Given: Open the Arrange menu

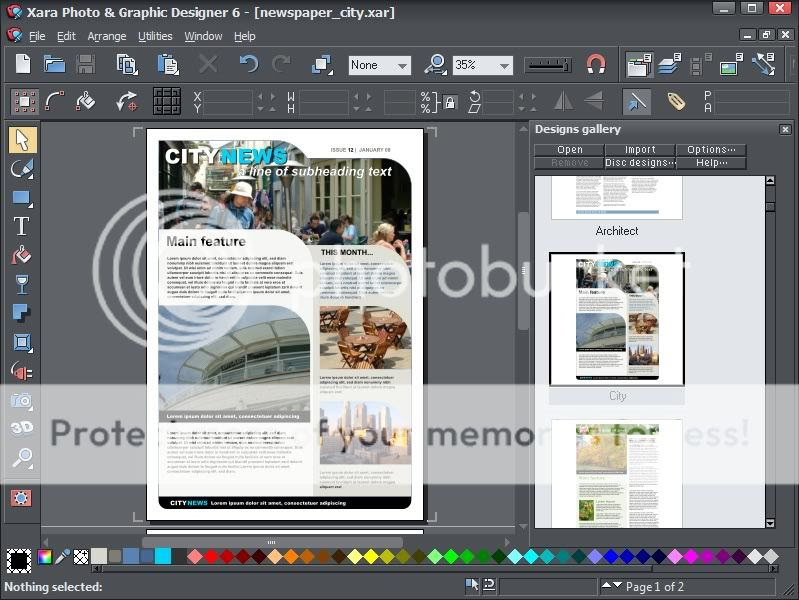Looking at the screenshot, I should point(107,36).
